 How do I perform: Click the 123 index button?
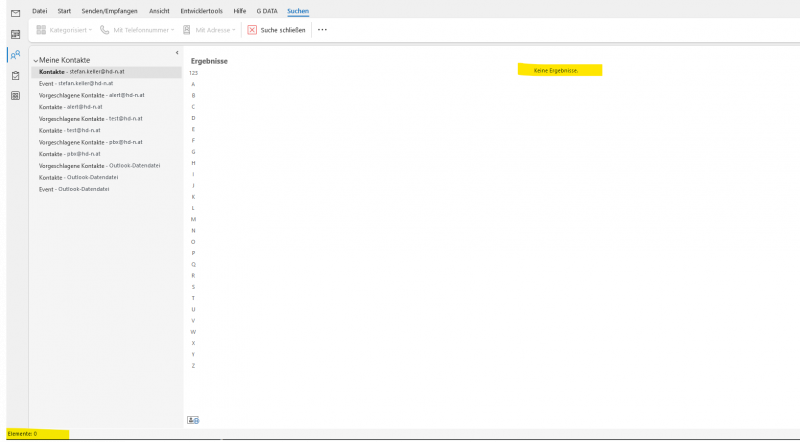[x=193, y=73]
